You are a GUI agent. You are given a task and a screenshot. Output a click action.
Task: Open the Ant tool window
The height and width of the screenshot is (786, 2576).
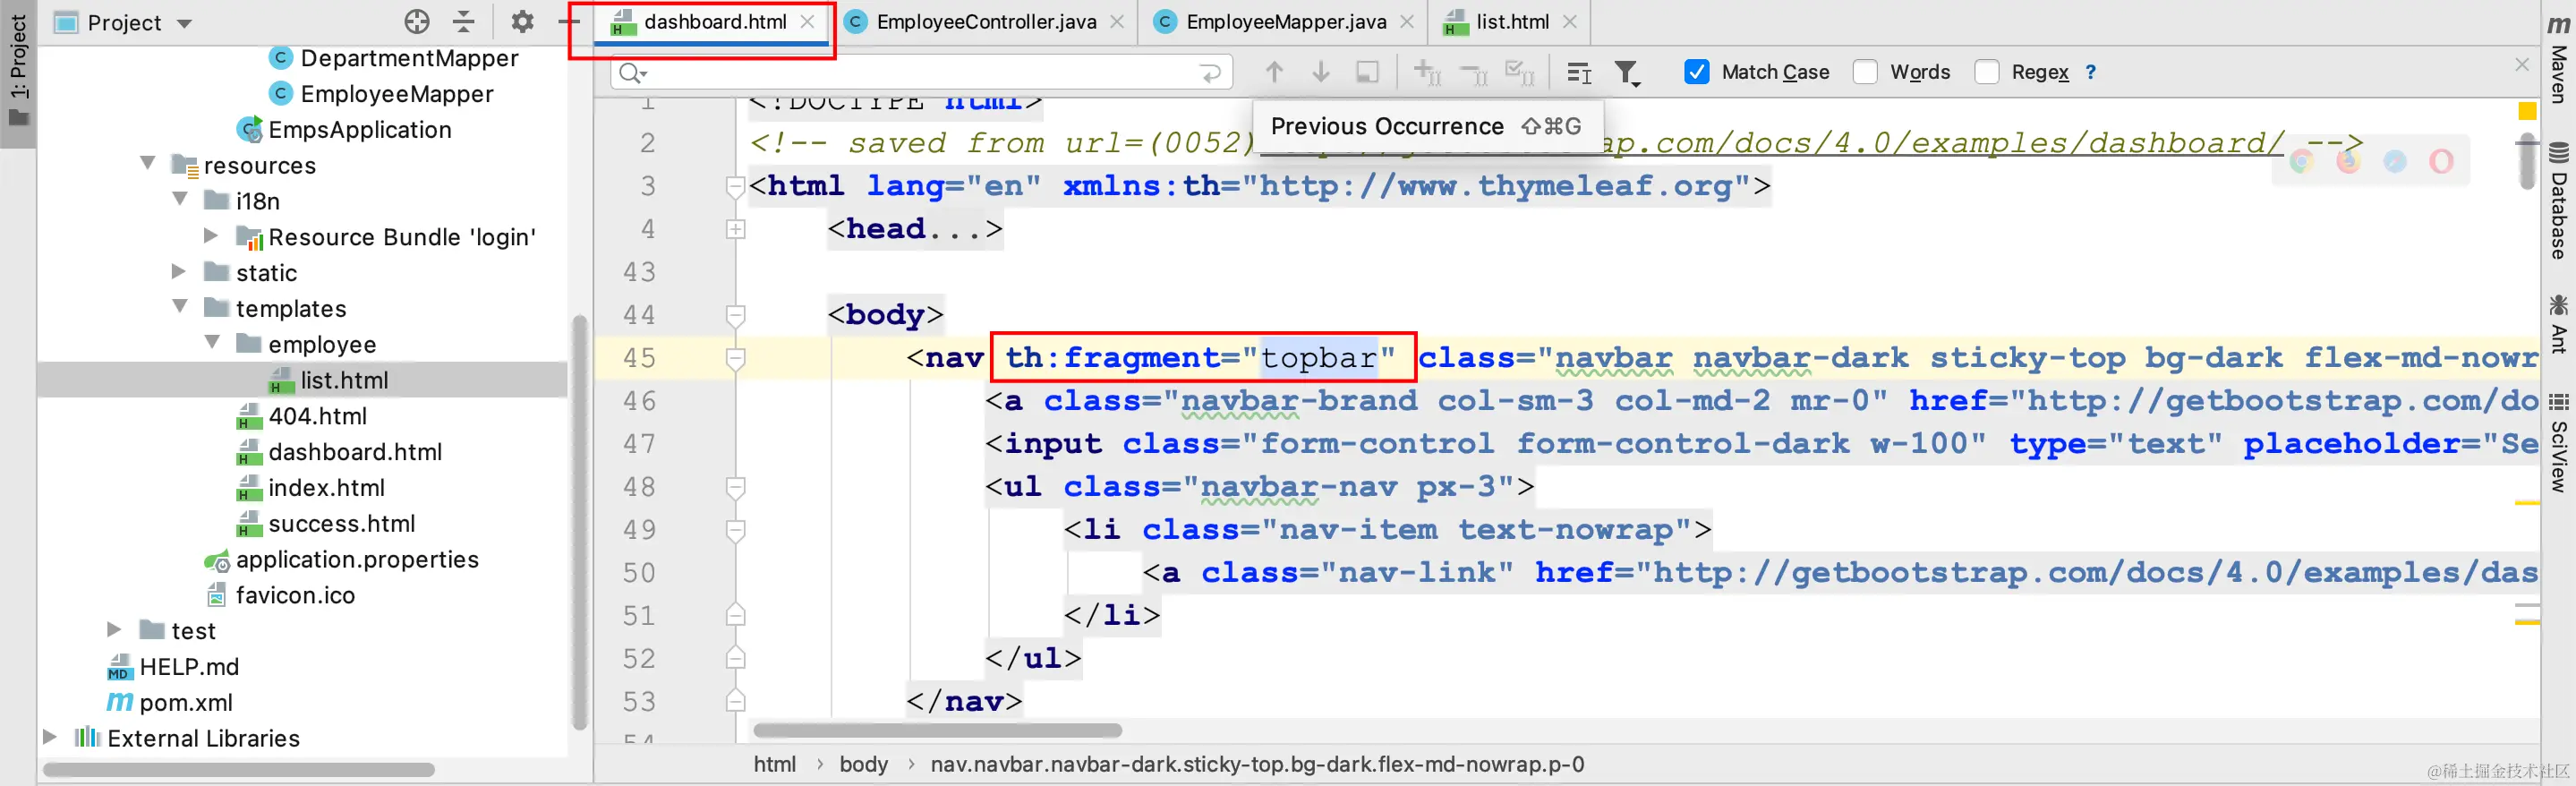tap(2559, 323)
